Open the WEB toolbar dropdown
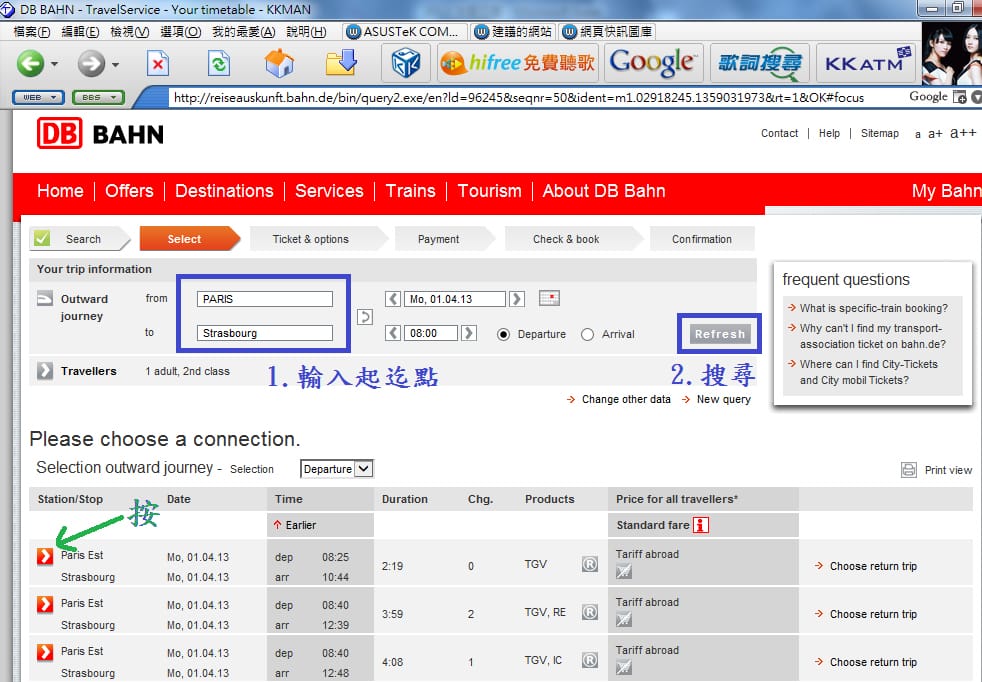 pos(39,97)
